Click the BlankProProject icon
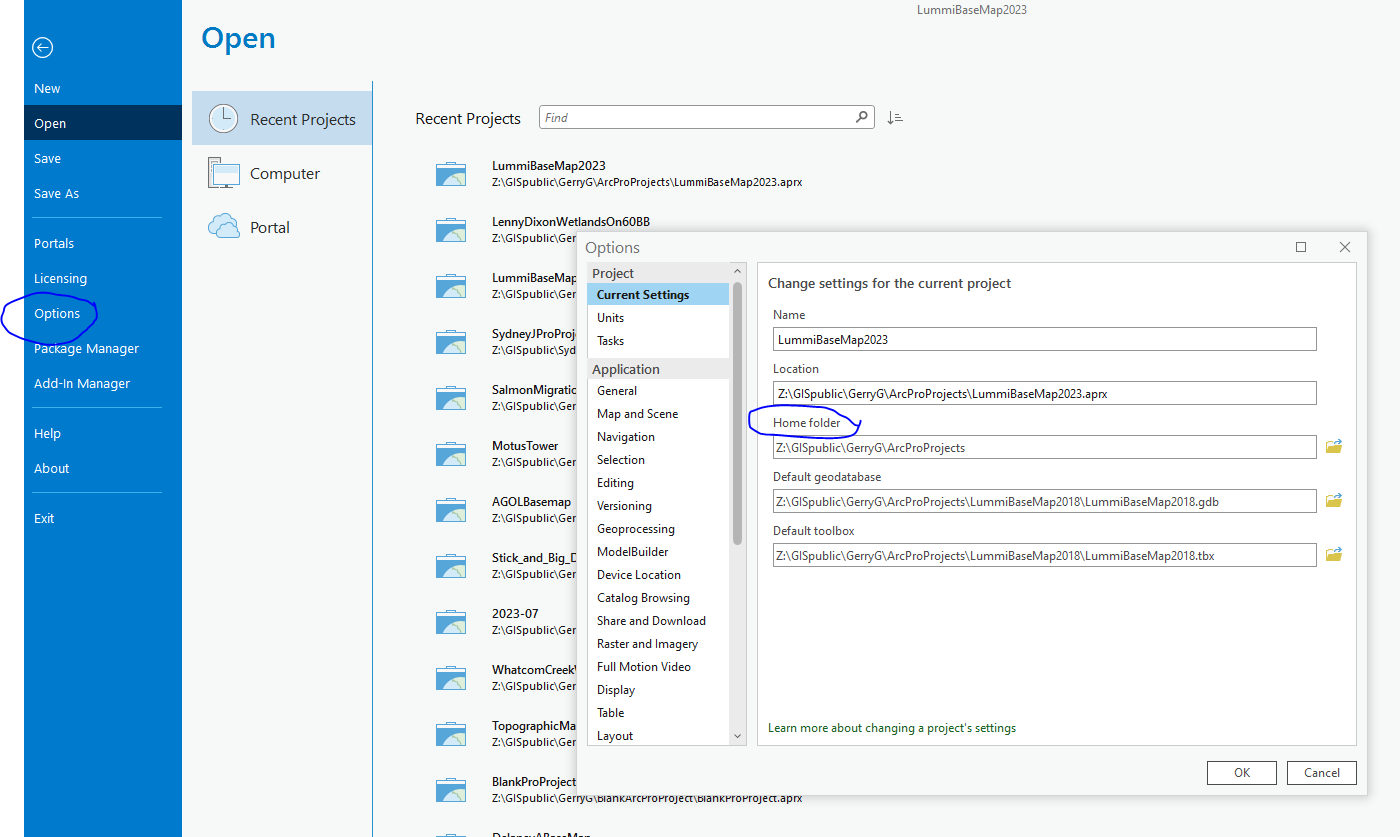Screen dimensions: 1400x837 pos(451,790)
